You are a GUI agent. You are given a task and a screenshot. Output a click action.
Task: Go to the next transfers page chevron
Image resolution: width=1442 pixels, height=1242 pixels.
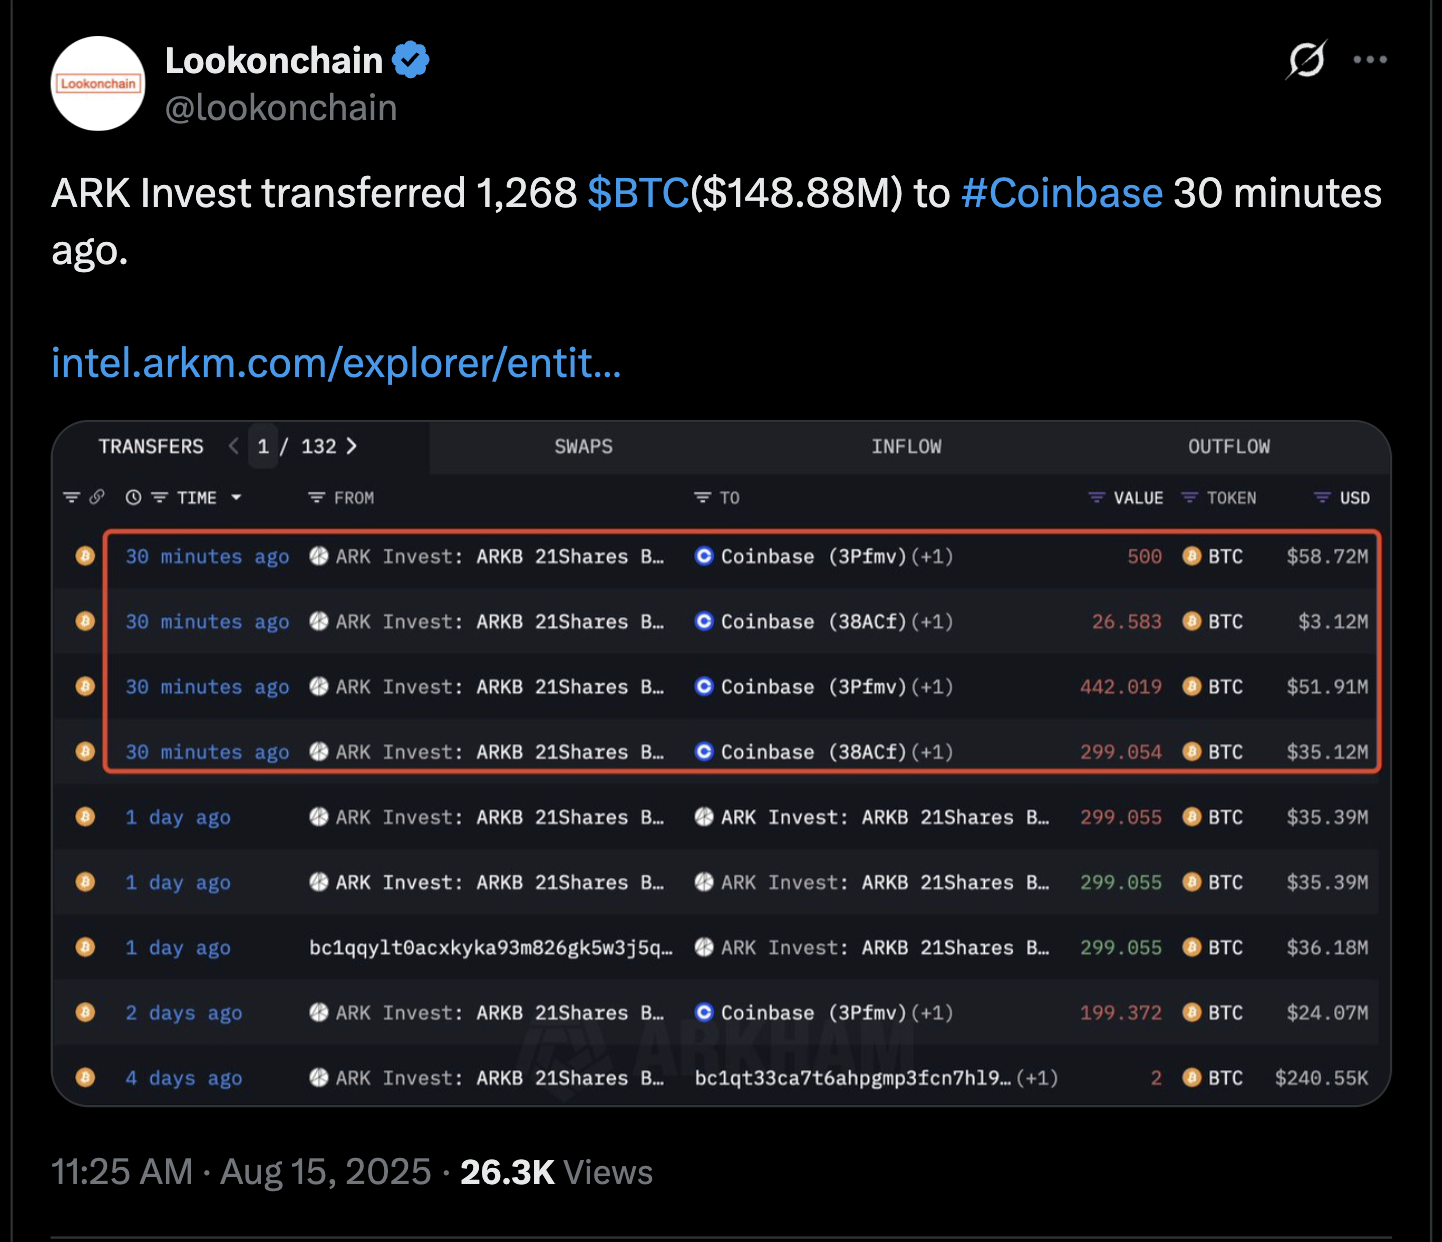click(351, 446)
